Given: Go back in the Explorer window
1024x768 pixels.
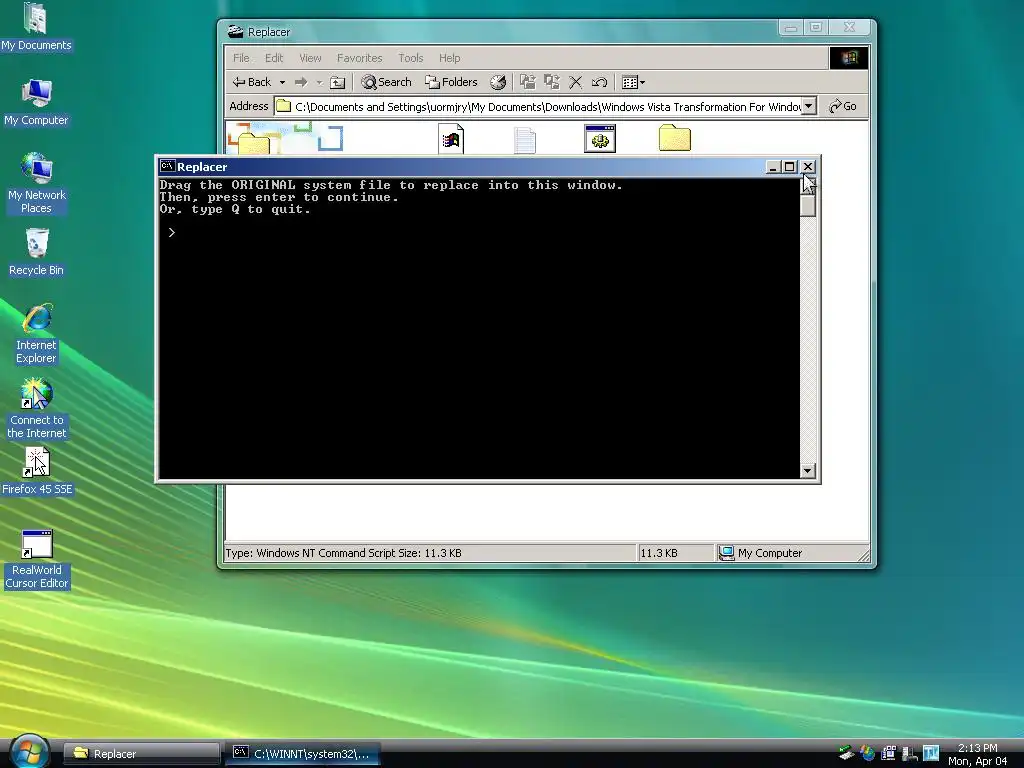Looking at the screenshot, I should [x=252, y=82].
